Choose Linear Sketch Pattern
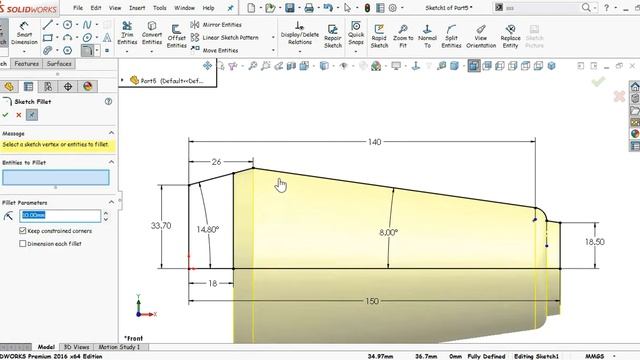This screenshot has width=640, height=360. (225, 38)
